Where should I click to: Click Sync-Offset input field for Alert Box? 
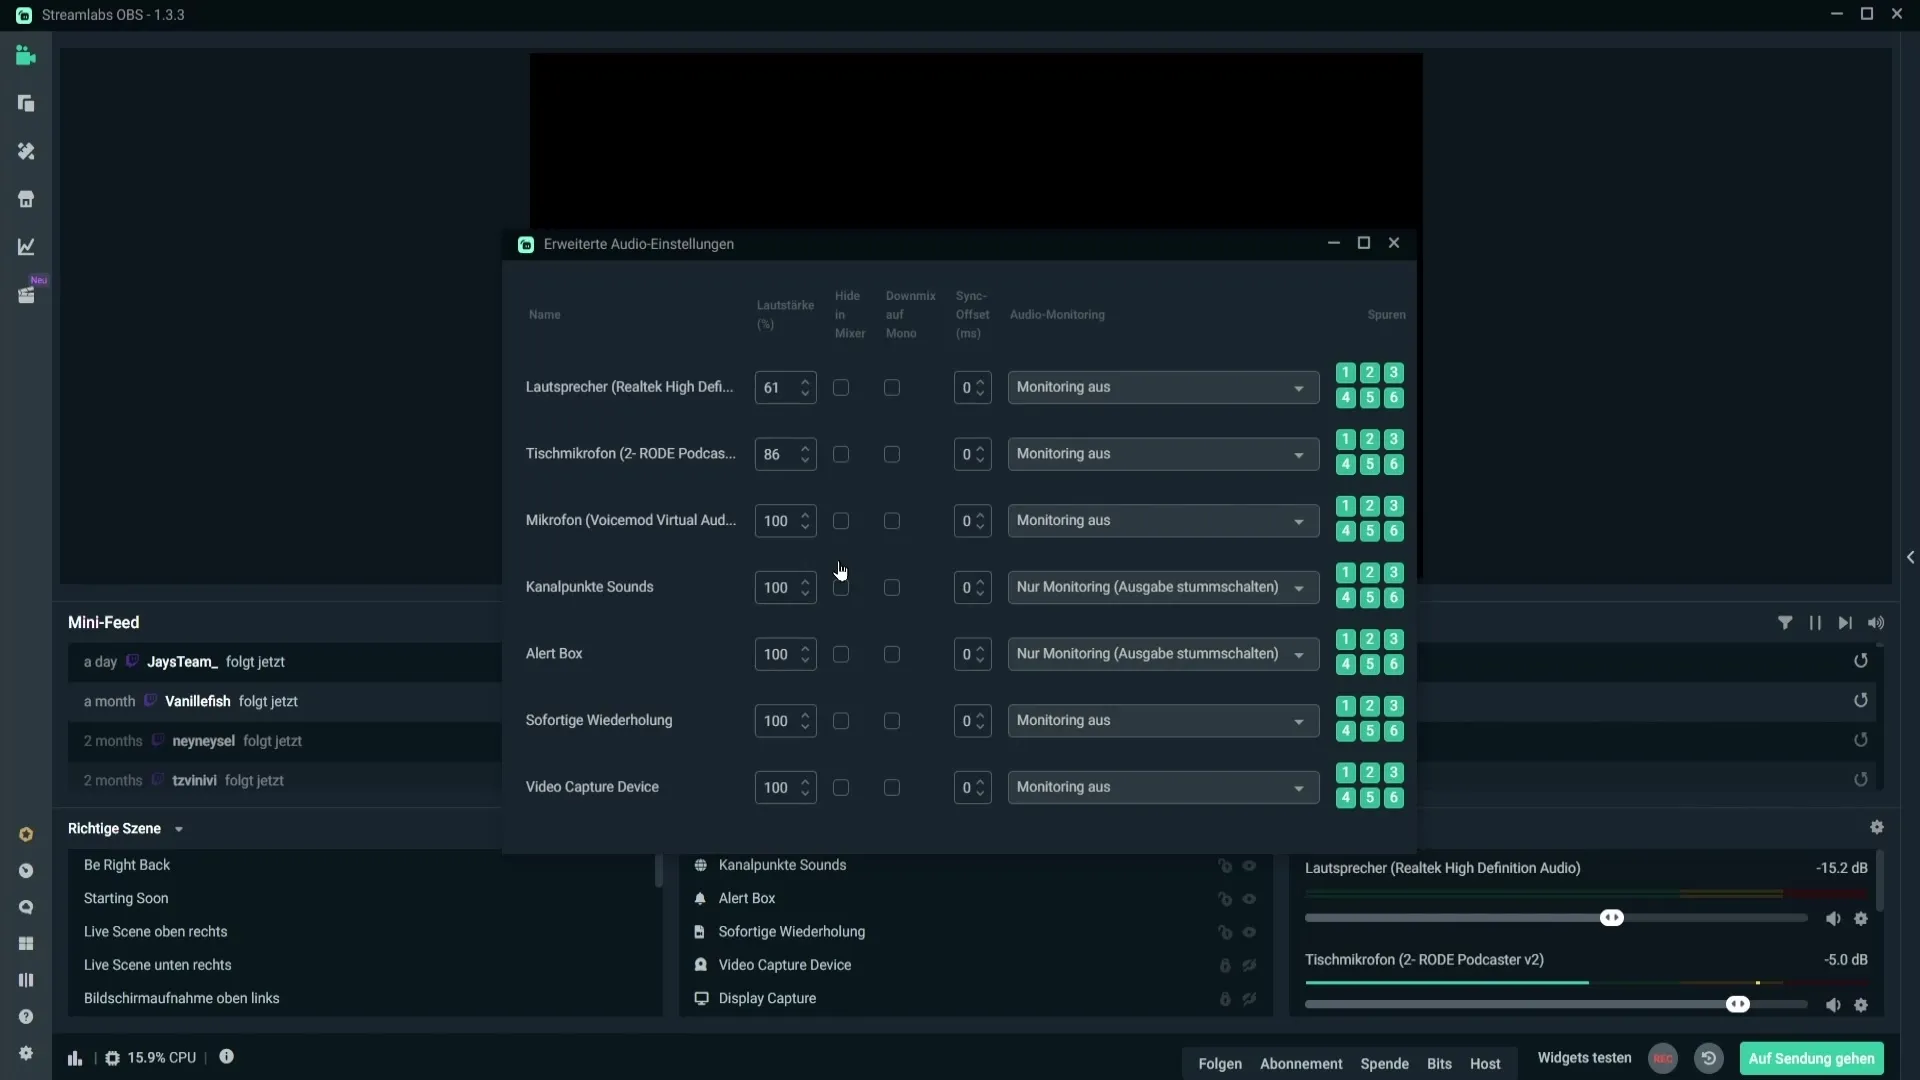pyautogui.click(x=969, y=655)
